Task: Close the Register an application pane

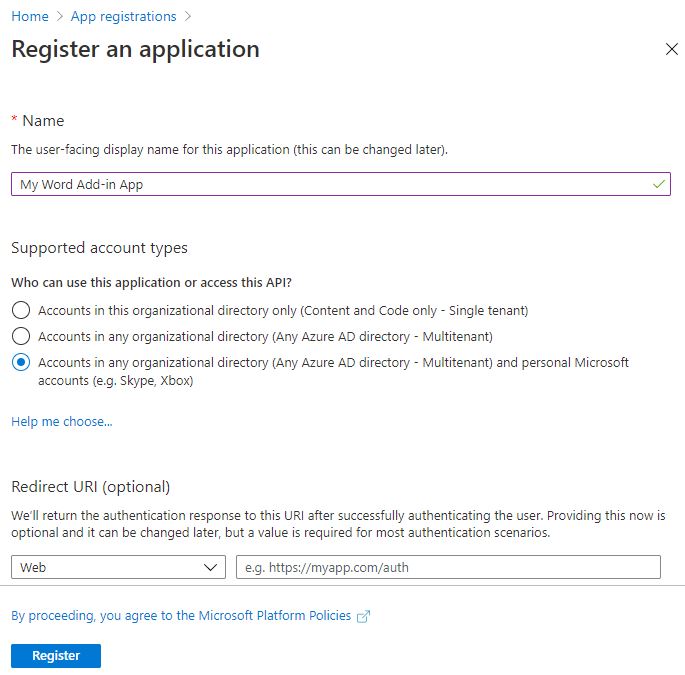Action: [x=671, y=49]
